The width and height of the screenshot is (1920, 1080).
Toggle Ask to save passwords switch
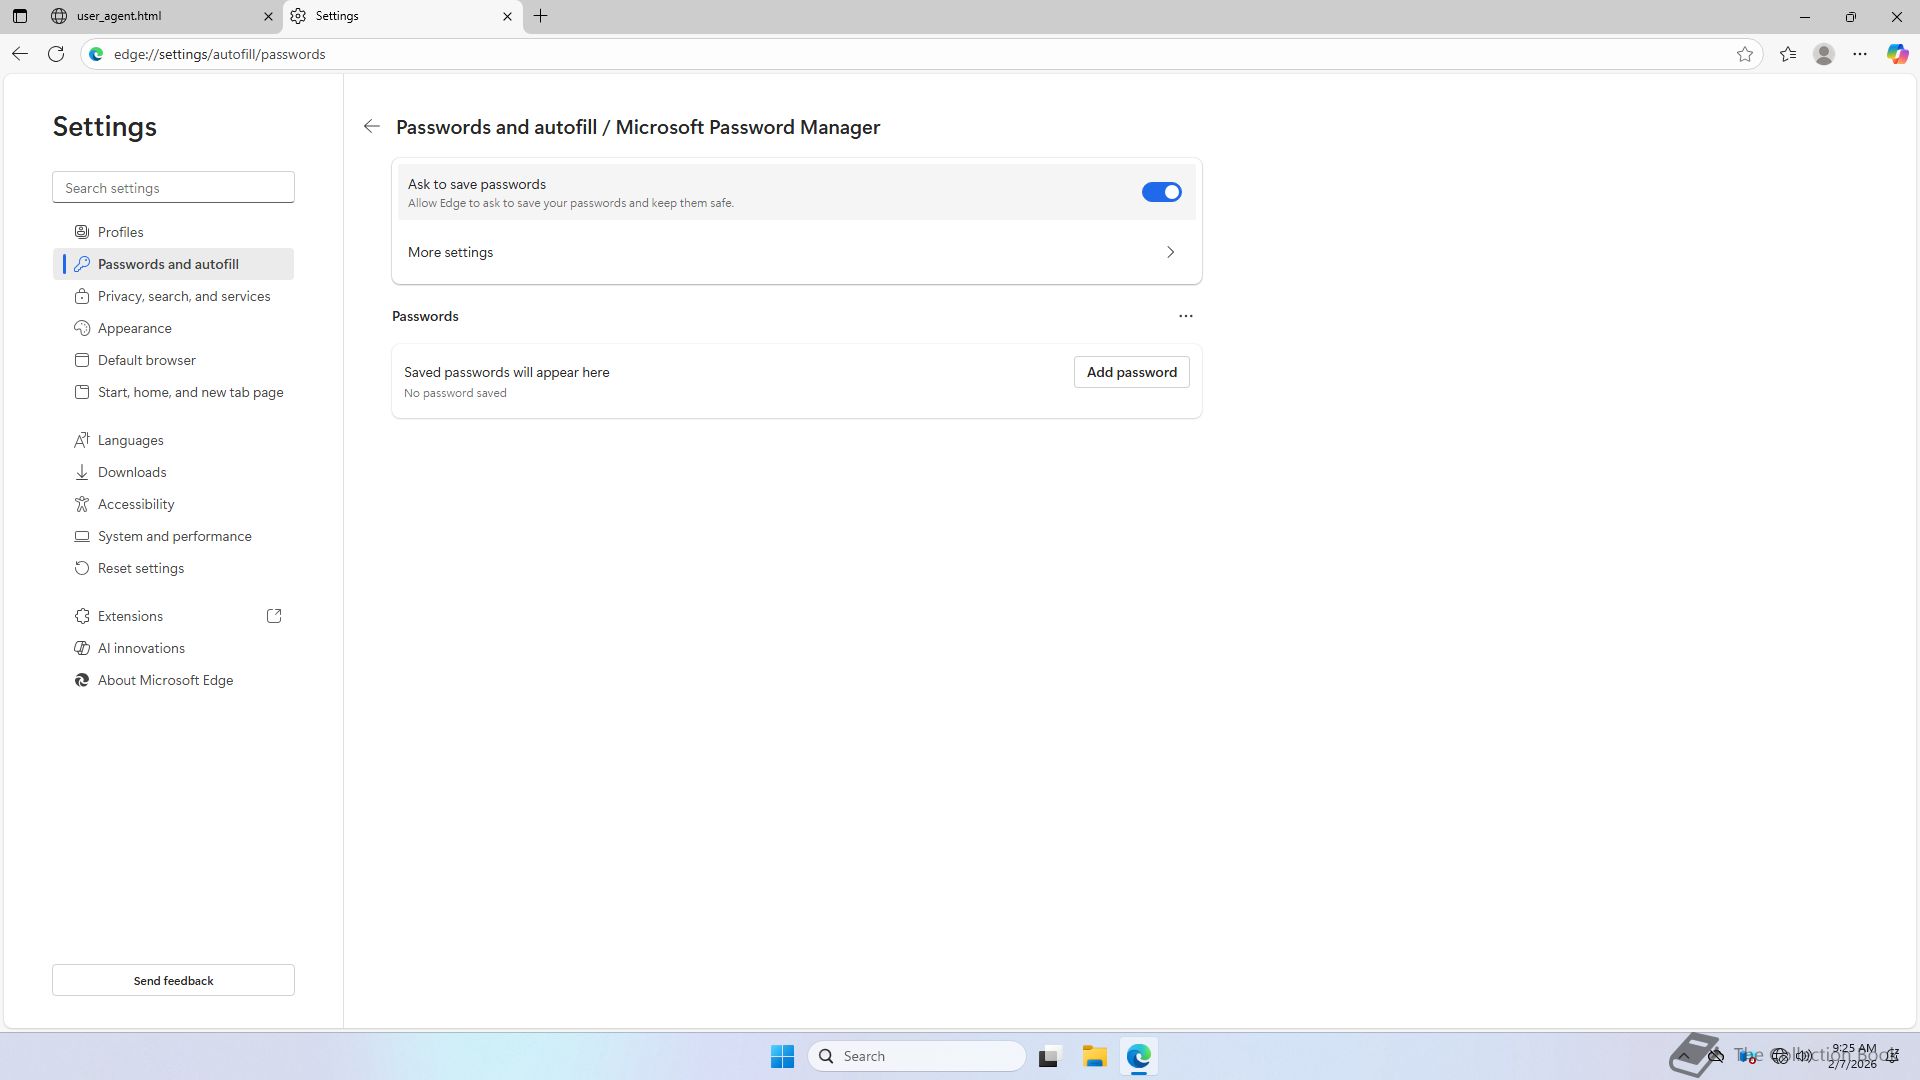click(x=1161, y=192)
